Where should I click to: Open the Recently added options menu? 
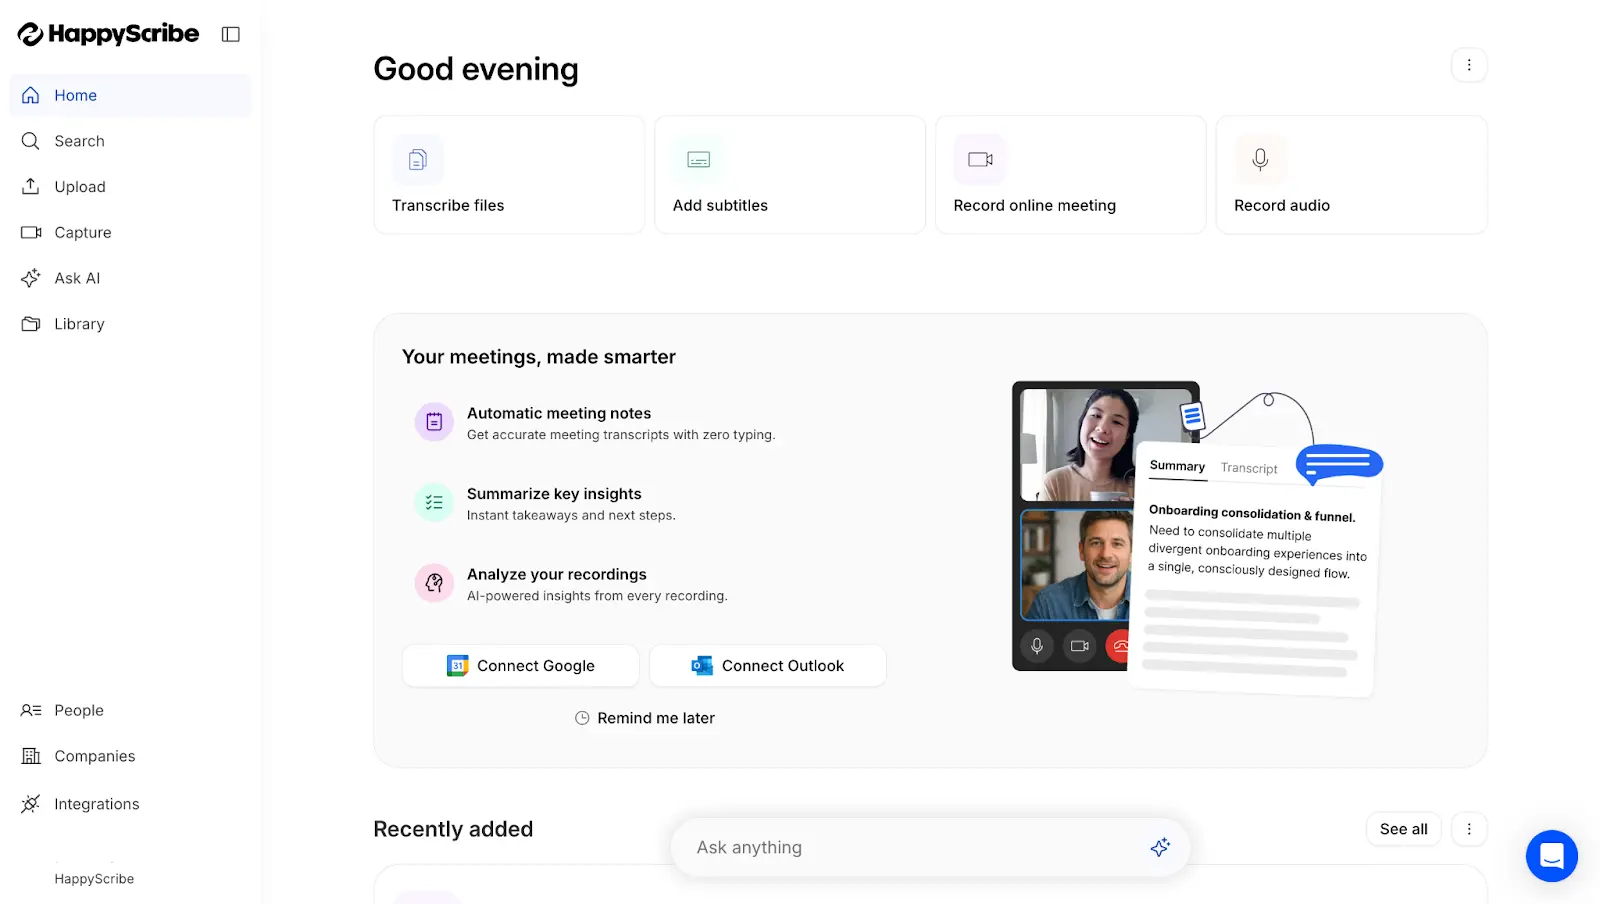(x=1469, y=829)
